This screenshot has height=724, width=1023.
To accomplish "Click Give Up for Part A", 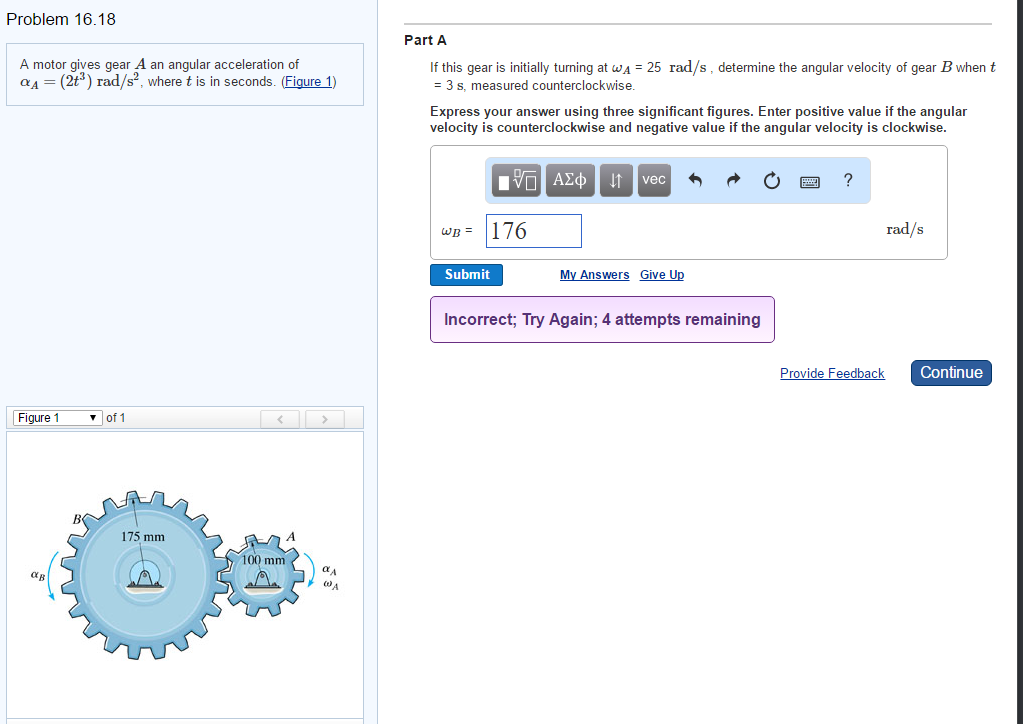I will tap(661, 274).
